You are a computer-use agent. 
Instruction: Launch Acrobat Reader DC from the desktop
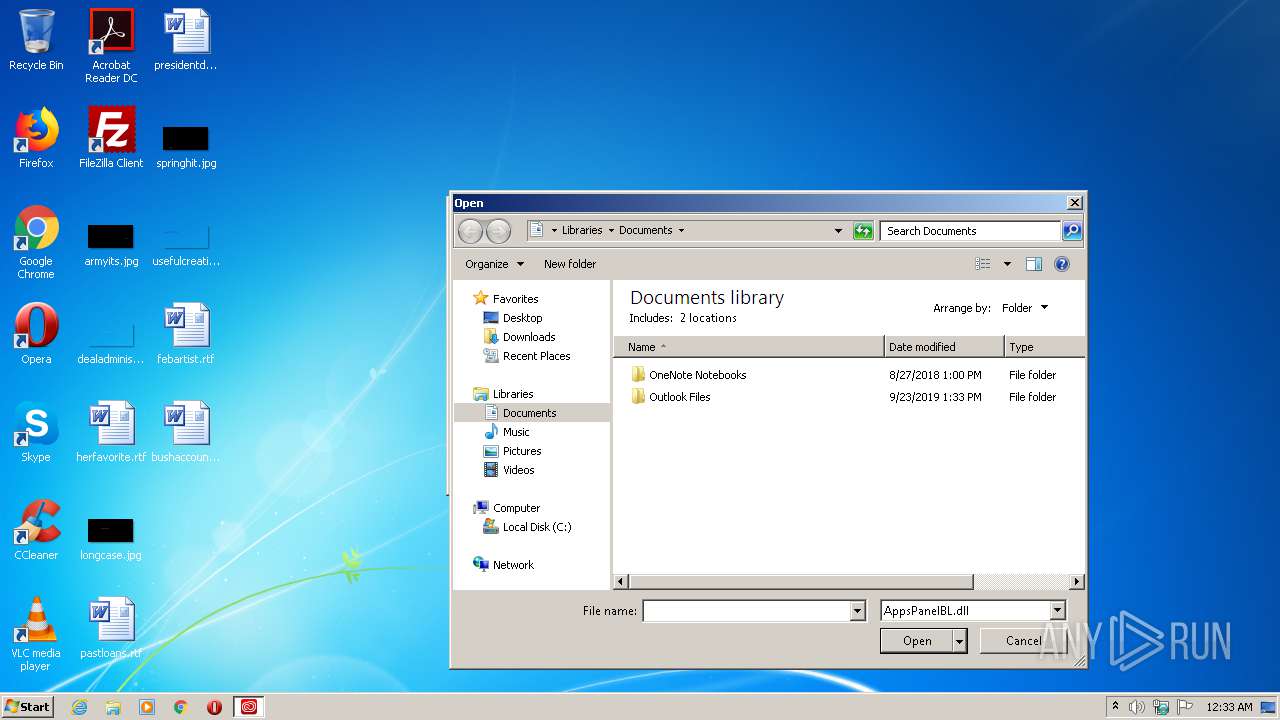coord(111,45)
